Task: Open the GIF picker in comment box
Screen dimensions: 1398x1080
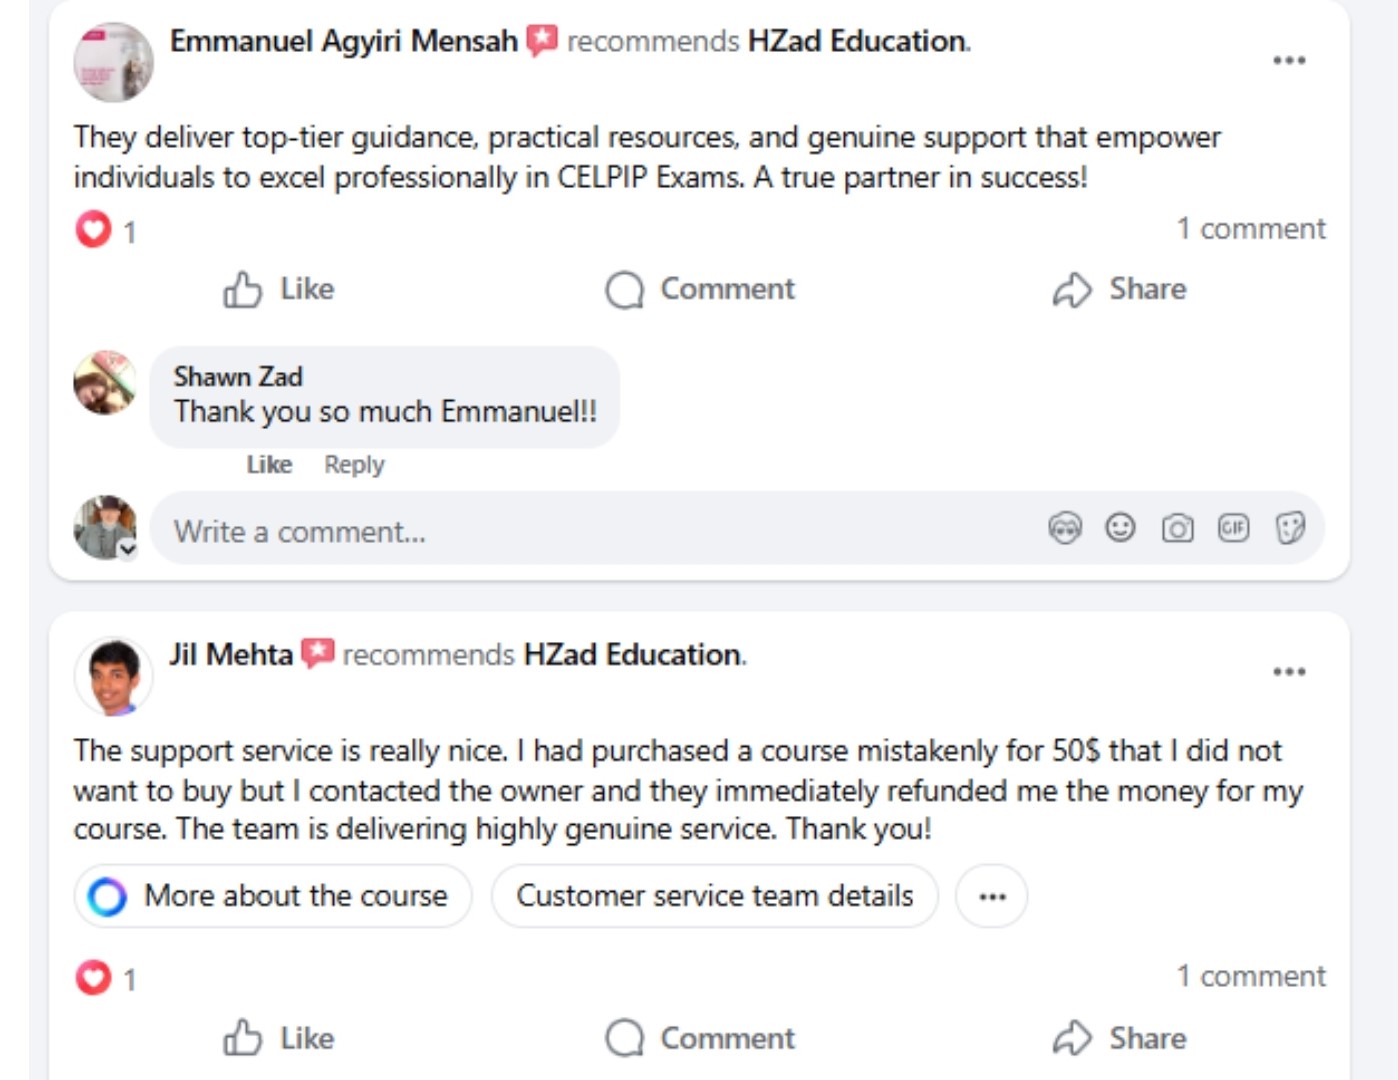Action: [x=1233, y=527]
